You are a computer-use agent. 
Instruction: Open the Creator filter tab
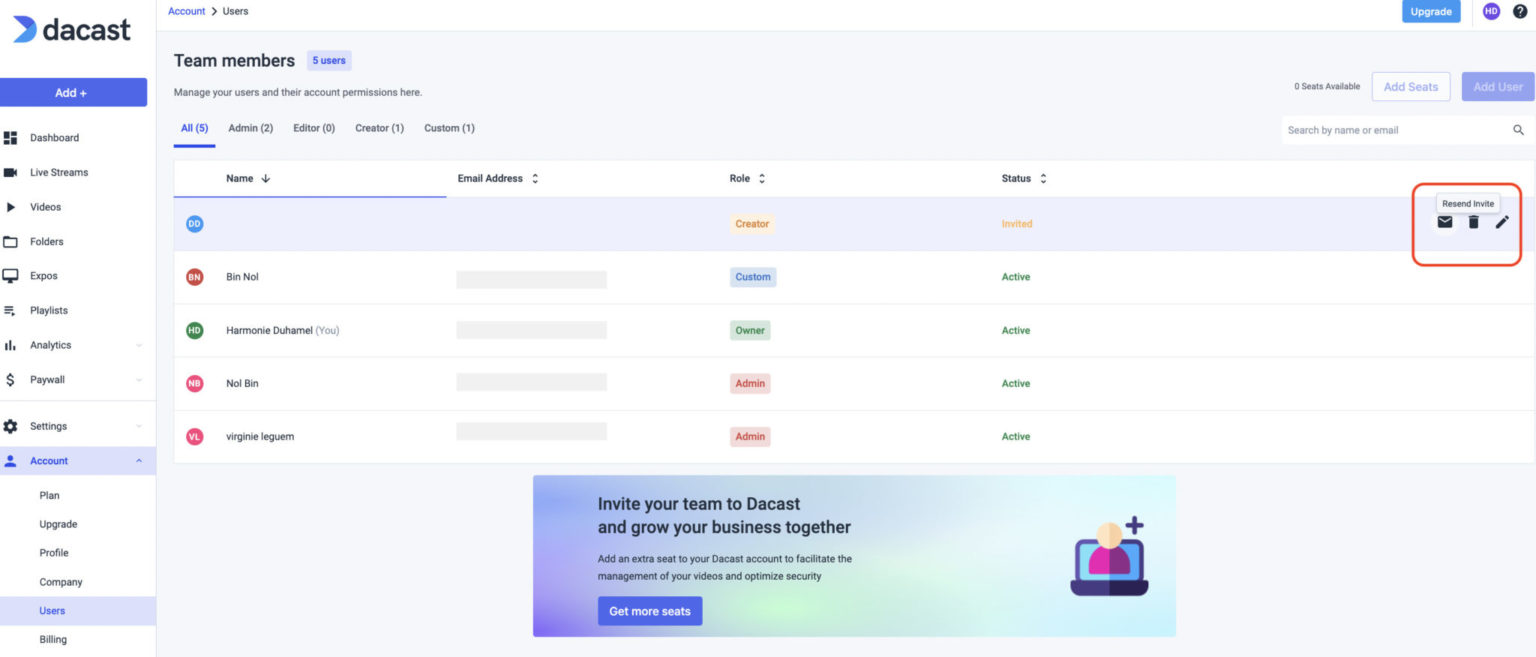tap(379, 128)
